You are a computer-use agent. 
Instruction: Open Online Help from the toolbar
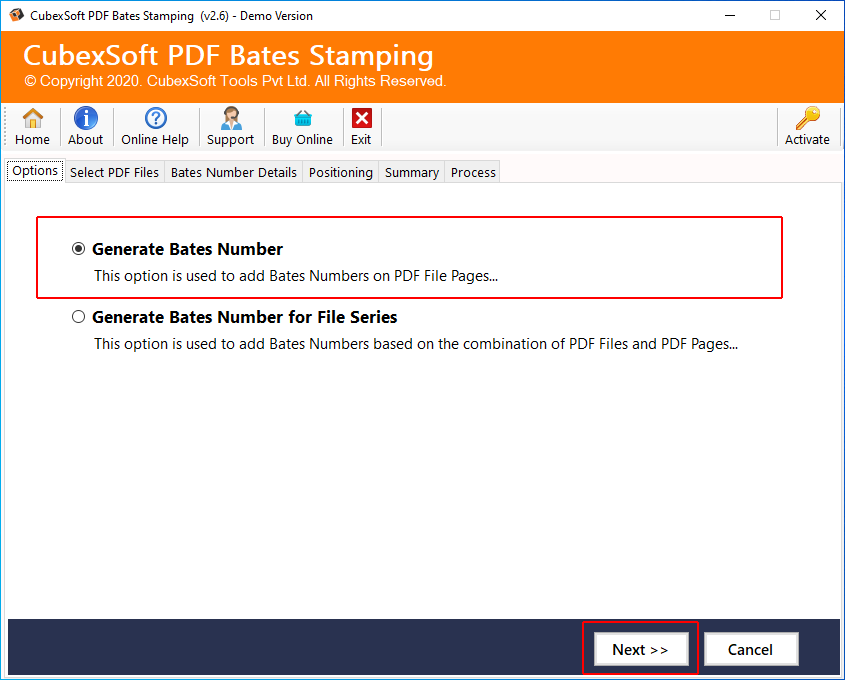[x=155, y=119]
